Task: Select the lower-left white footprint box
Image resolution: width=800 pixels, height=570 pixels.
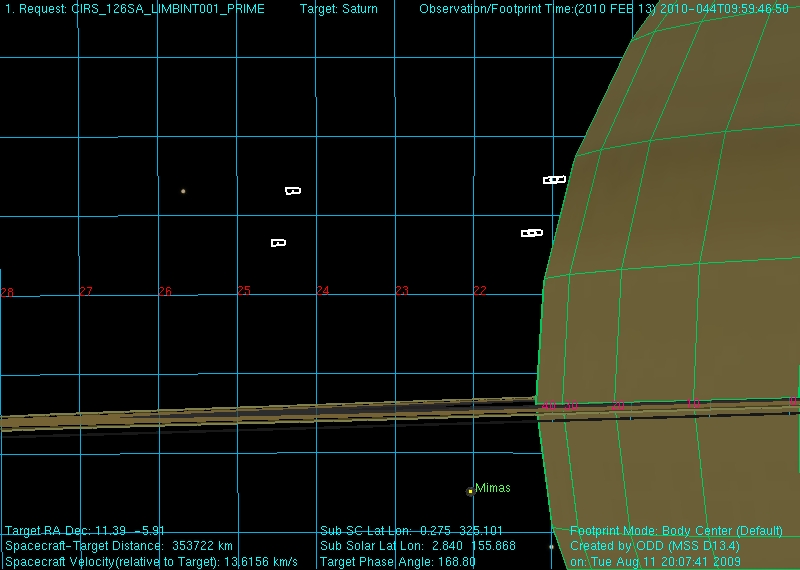Action: click(x=278, y=242)
